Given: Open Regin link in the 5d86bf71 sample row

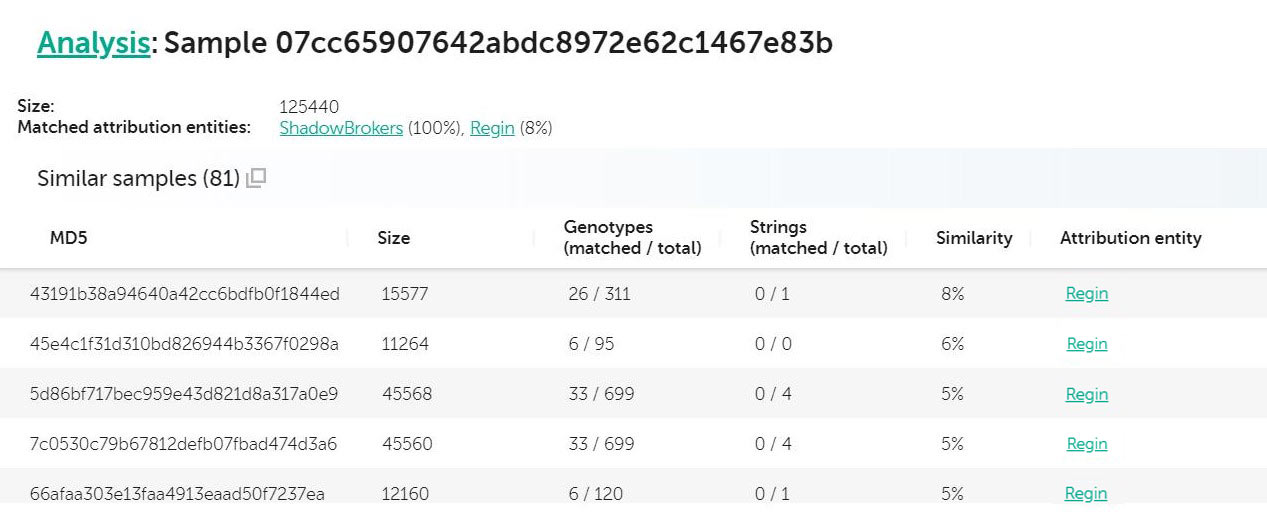Looking at the screenshot, I should 1086,394.
